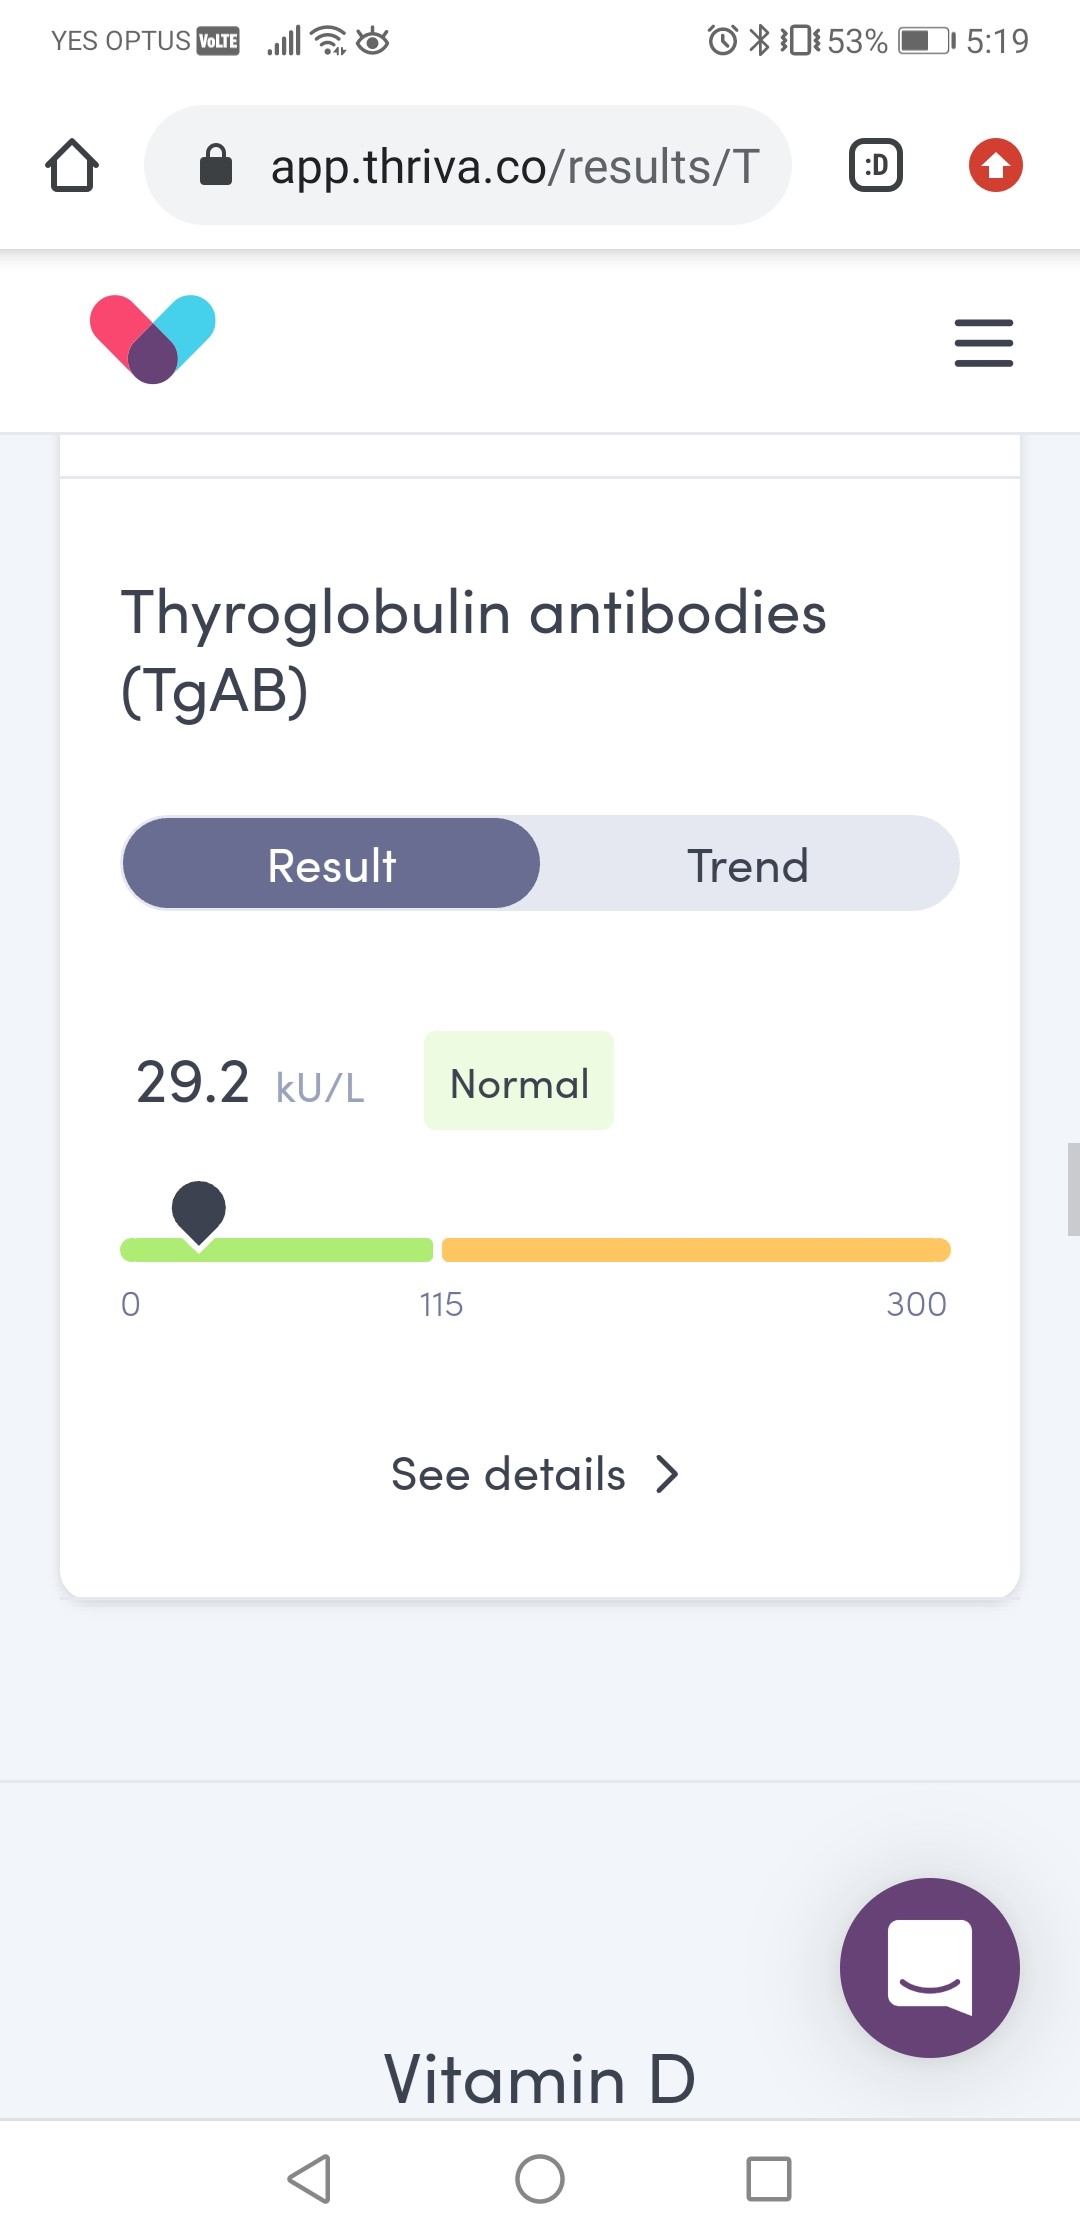This screenshot has height=2240, width=1080.
Task: Switch to the Trend tab
Action: [x=747, y=865]
